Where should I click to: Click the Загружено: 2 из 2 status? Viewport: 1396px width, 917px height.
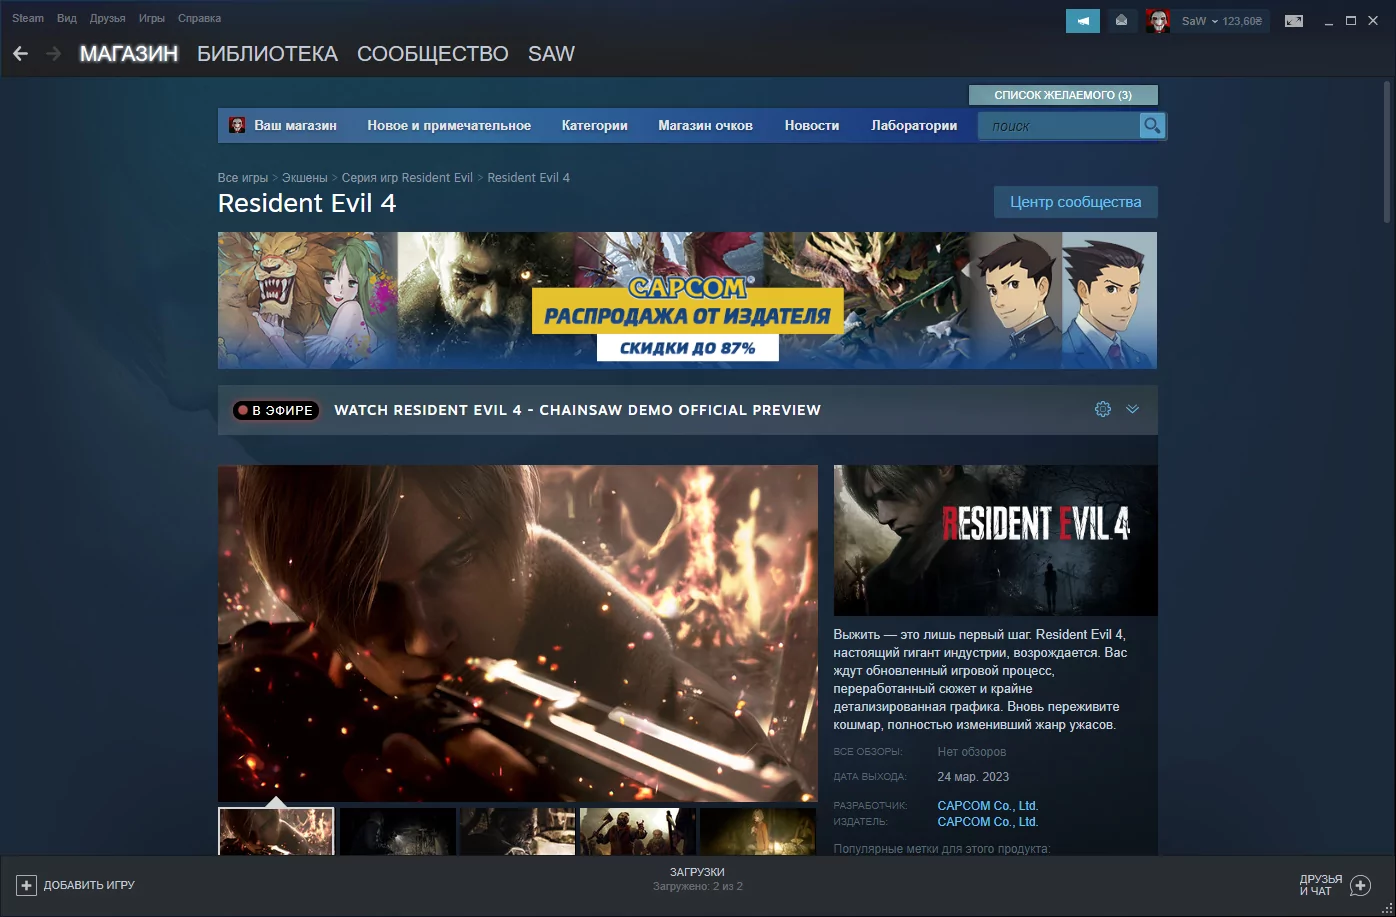(x=698, y=887)
